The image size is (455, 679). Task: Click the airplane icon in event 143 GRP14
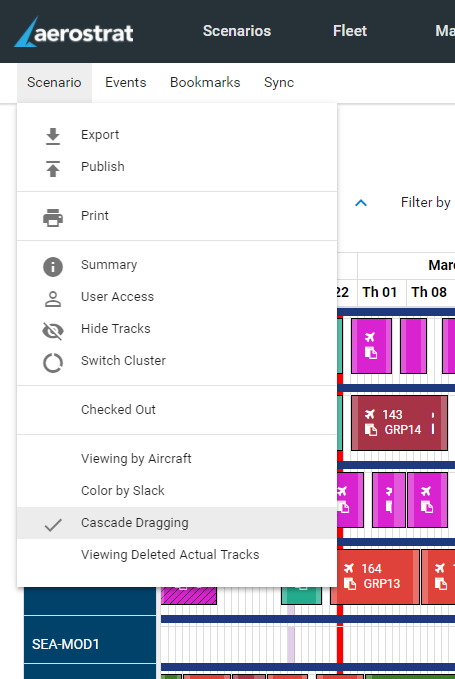pyautogui.click(x=370, y=414)
